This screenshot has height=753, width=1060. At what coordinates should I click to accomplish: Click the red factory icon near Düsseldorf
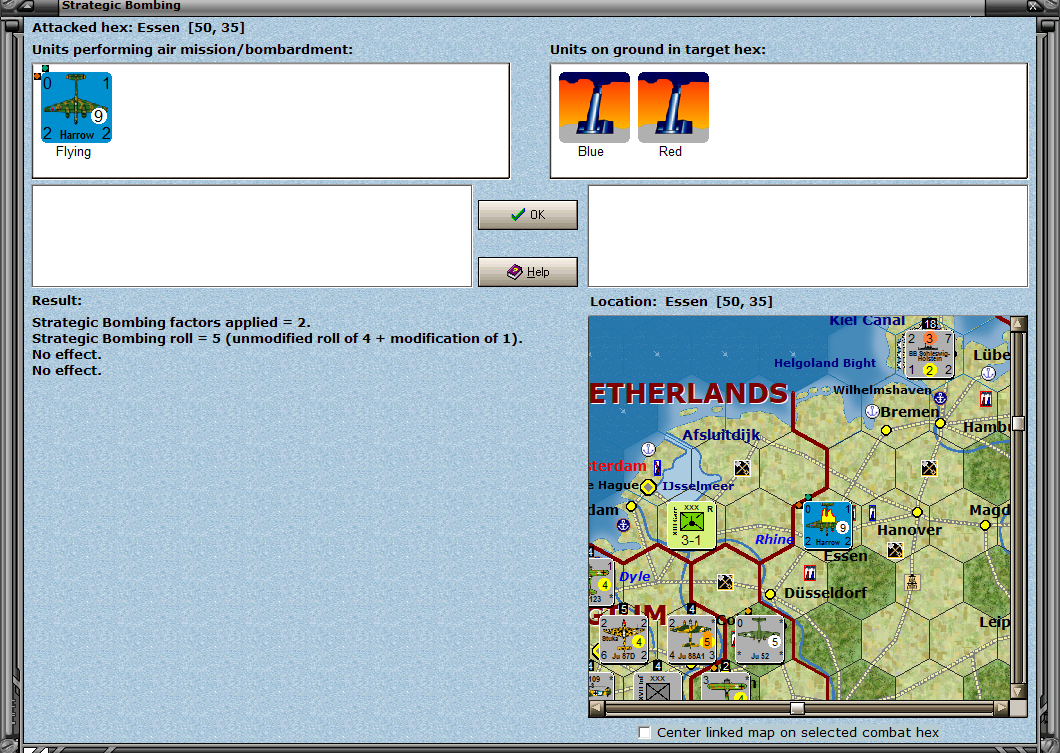[x=810, y=574]
